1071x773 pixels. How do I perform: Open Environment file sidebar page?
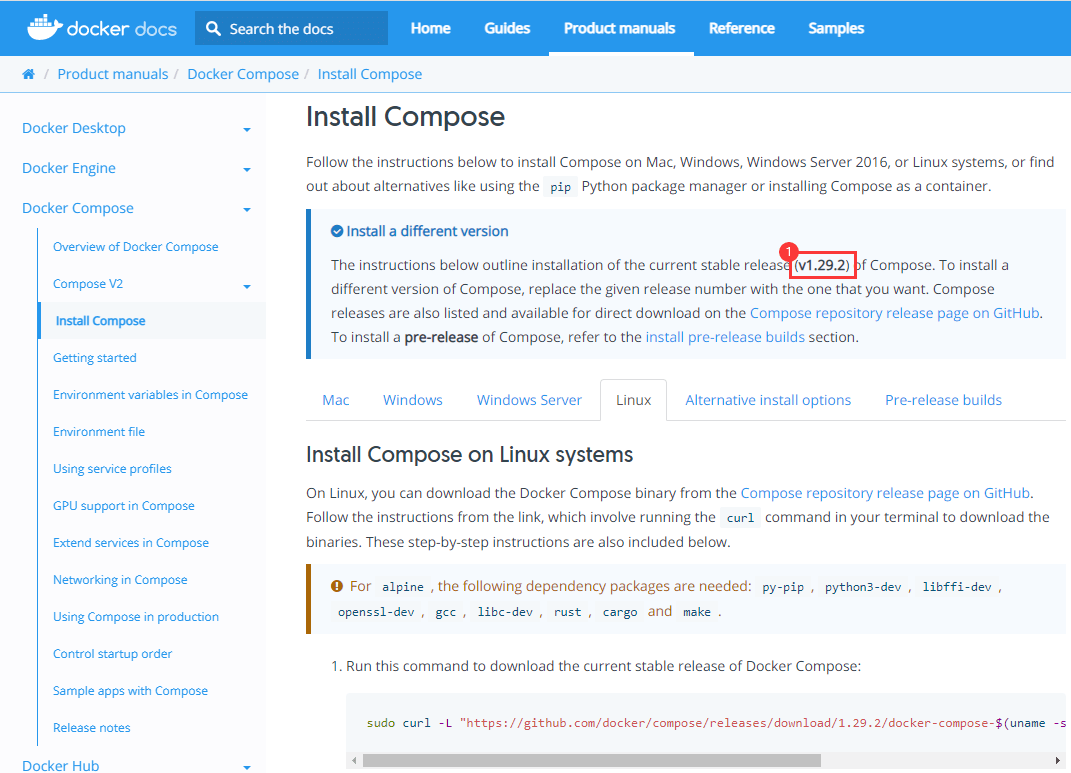99,431
